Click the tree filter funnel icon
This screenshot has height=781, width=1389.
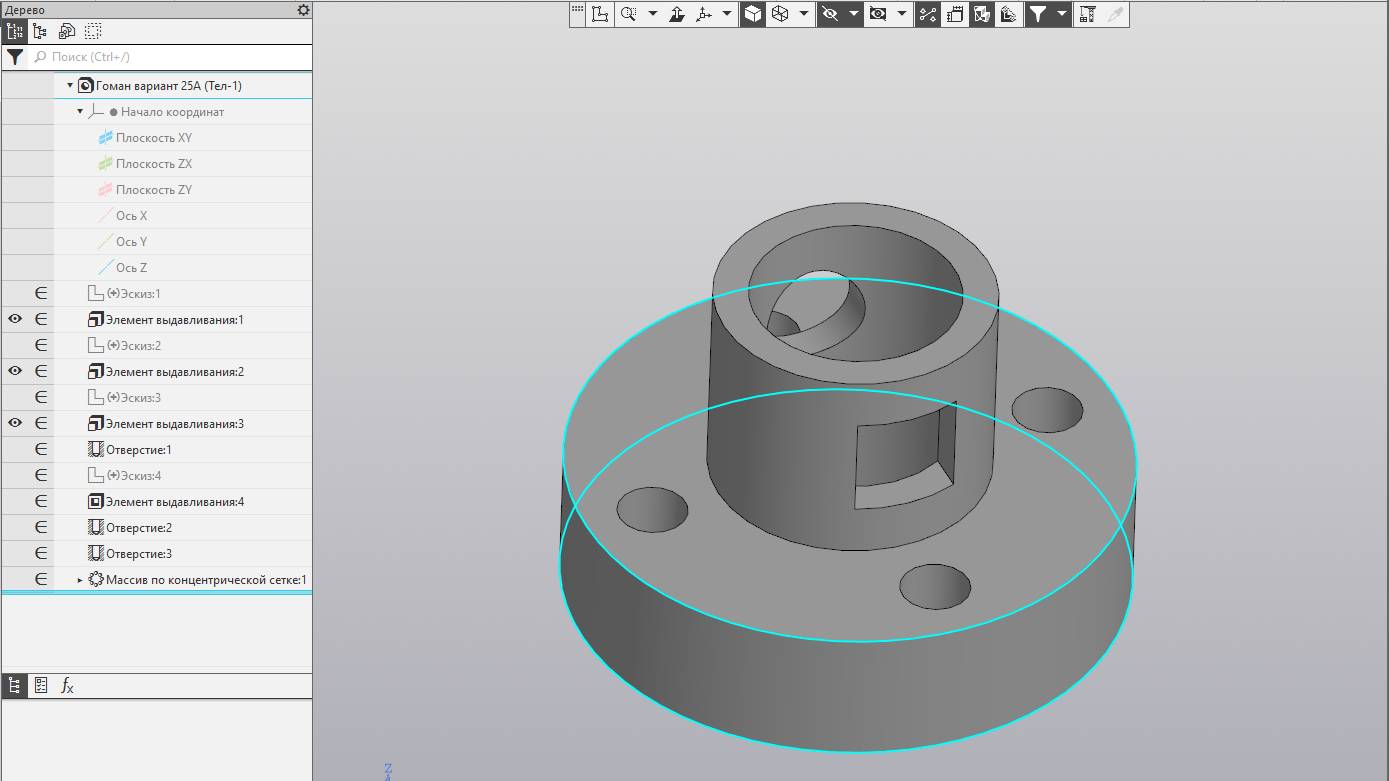[15, 57]
